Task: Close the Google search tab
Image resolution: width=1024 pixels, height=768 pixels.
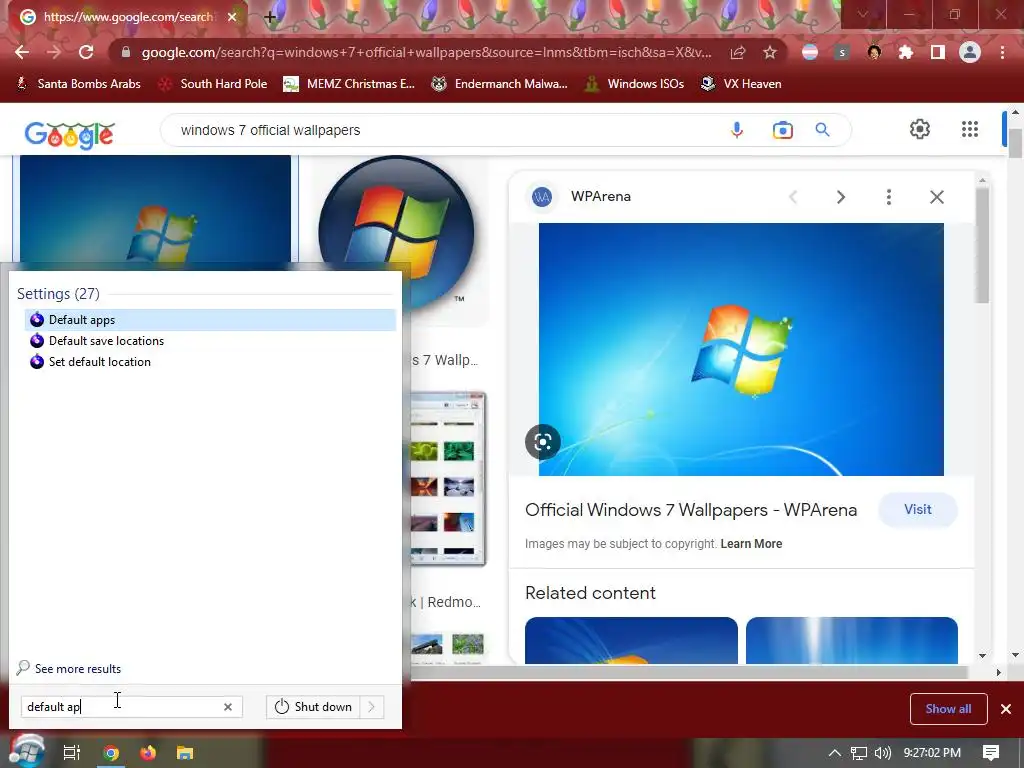Action: 232,17
